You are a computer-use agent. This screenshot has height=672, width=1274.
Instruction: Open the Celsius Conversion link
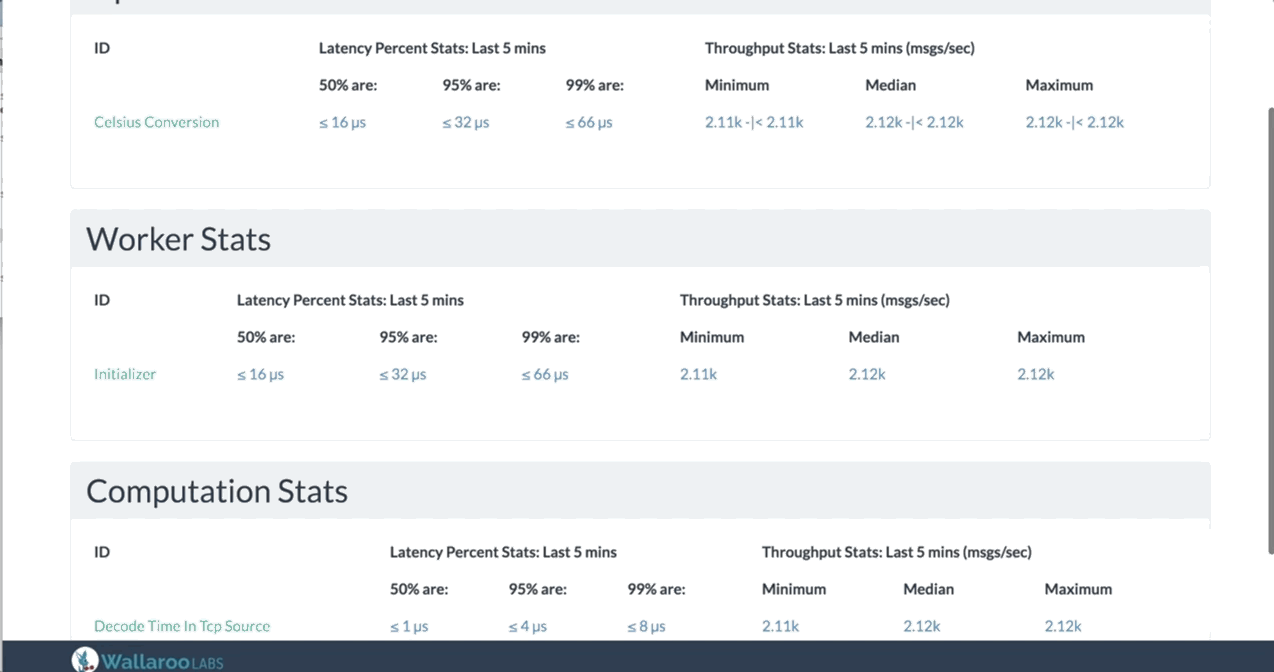click(156, 122)
